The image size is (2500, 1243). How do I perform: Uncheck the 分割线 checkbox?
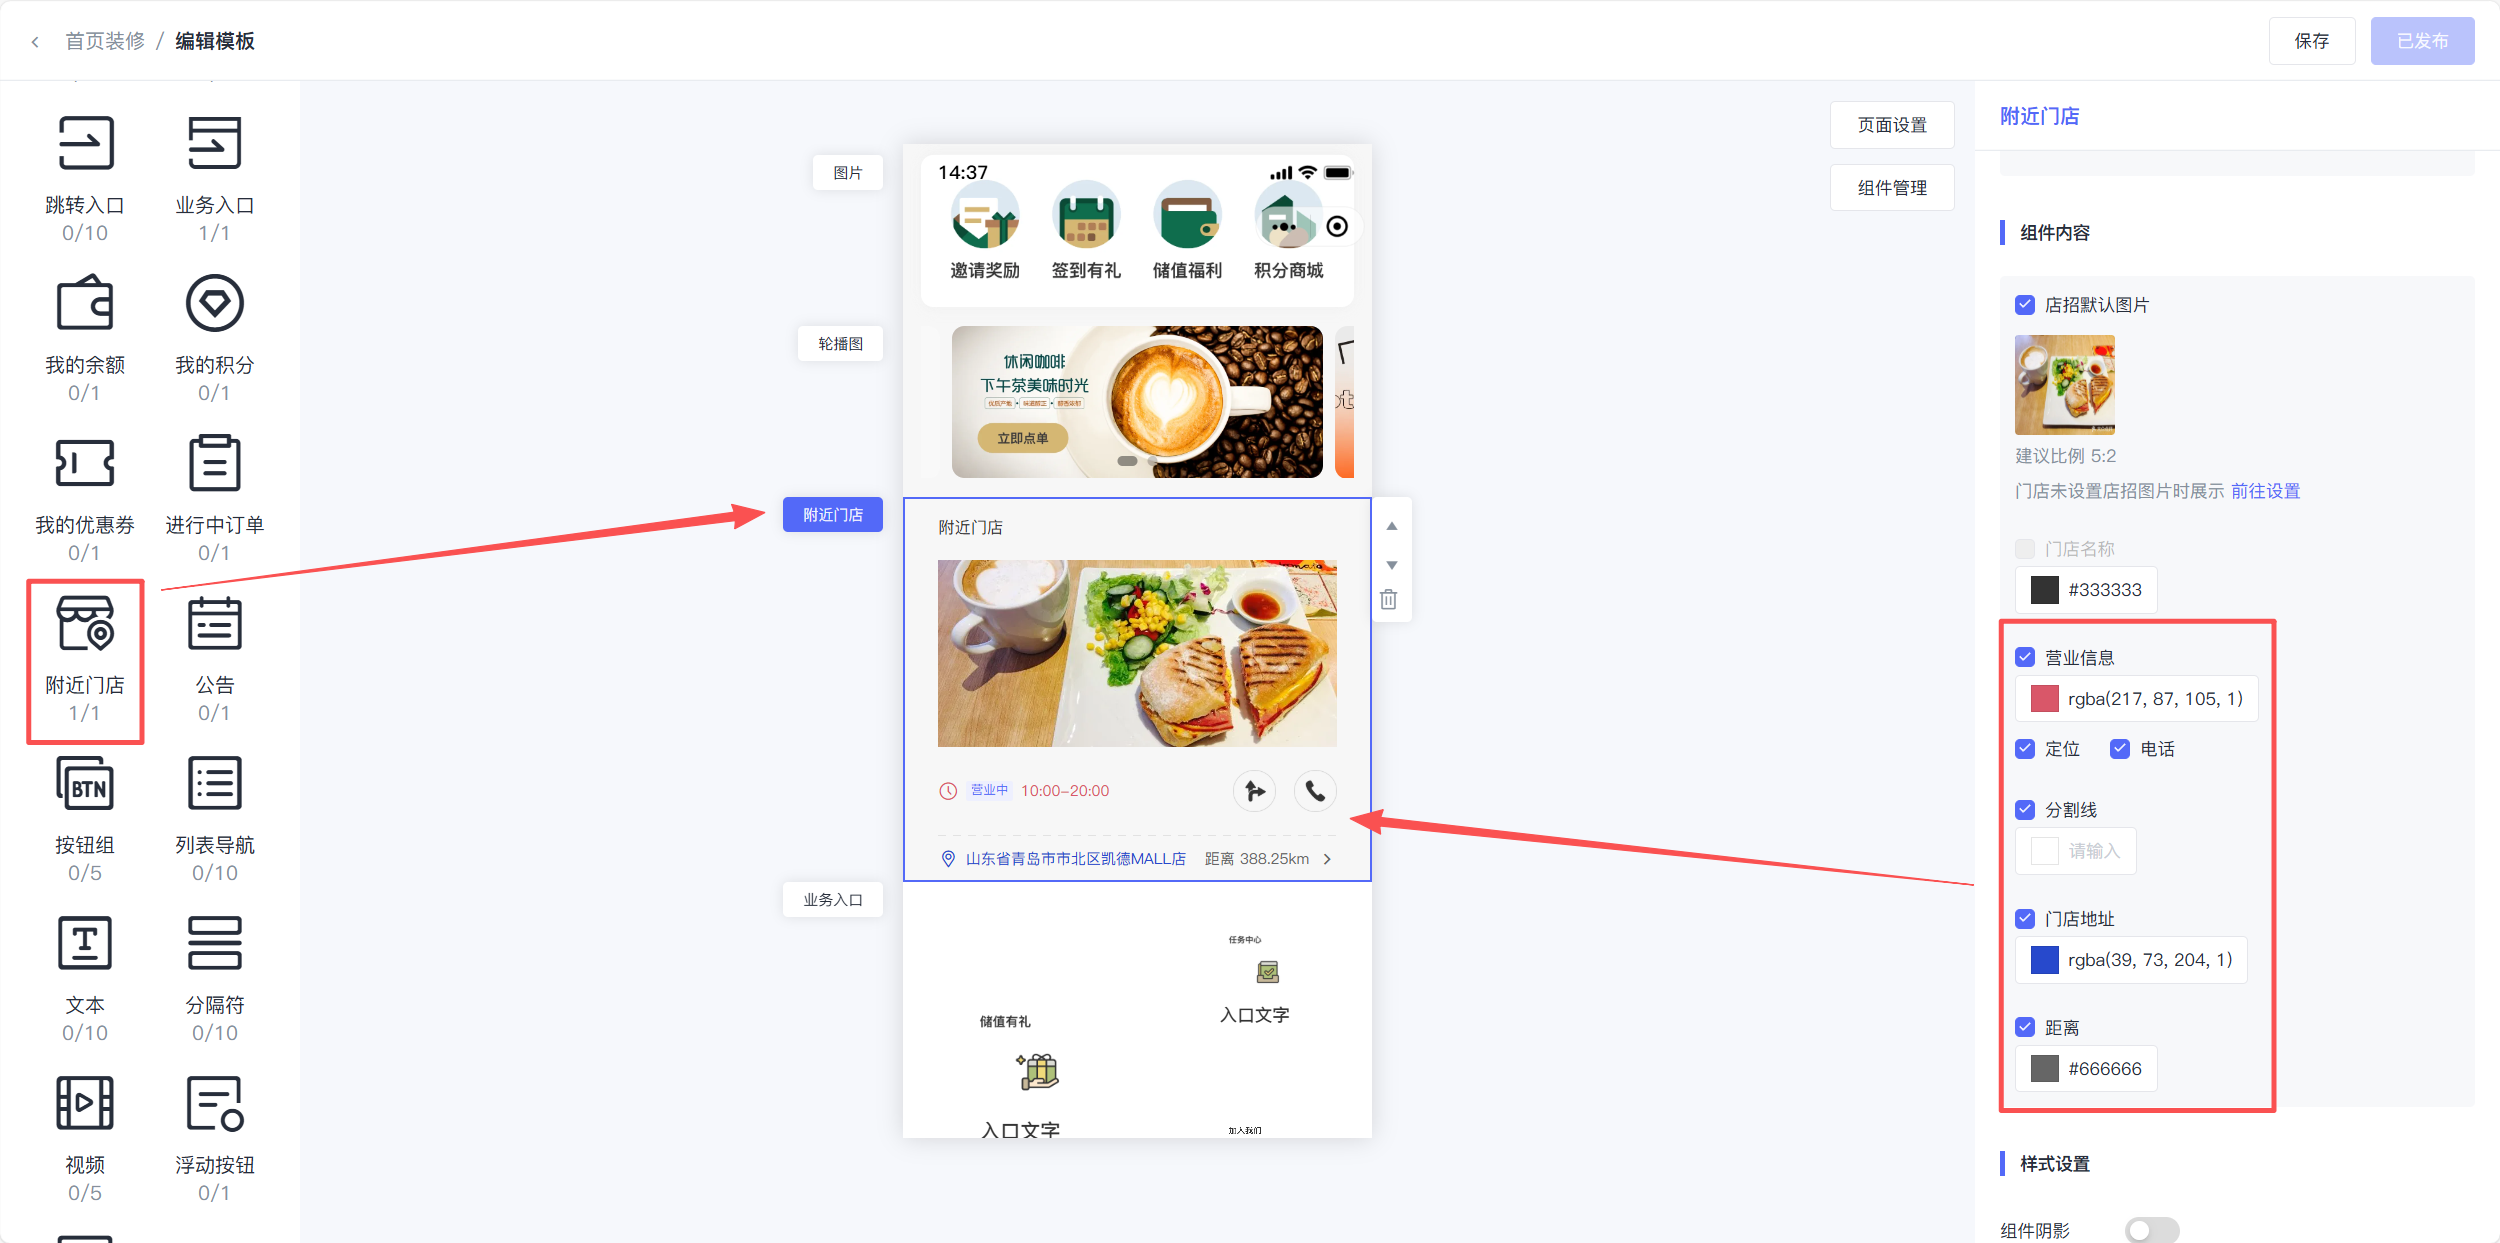click(x=2025, y=809)
